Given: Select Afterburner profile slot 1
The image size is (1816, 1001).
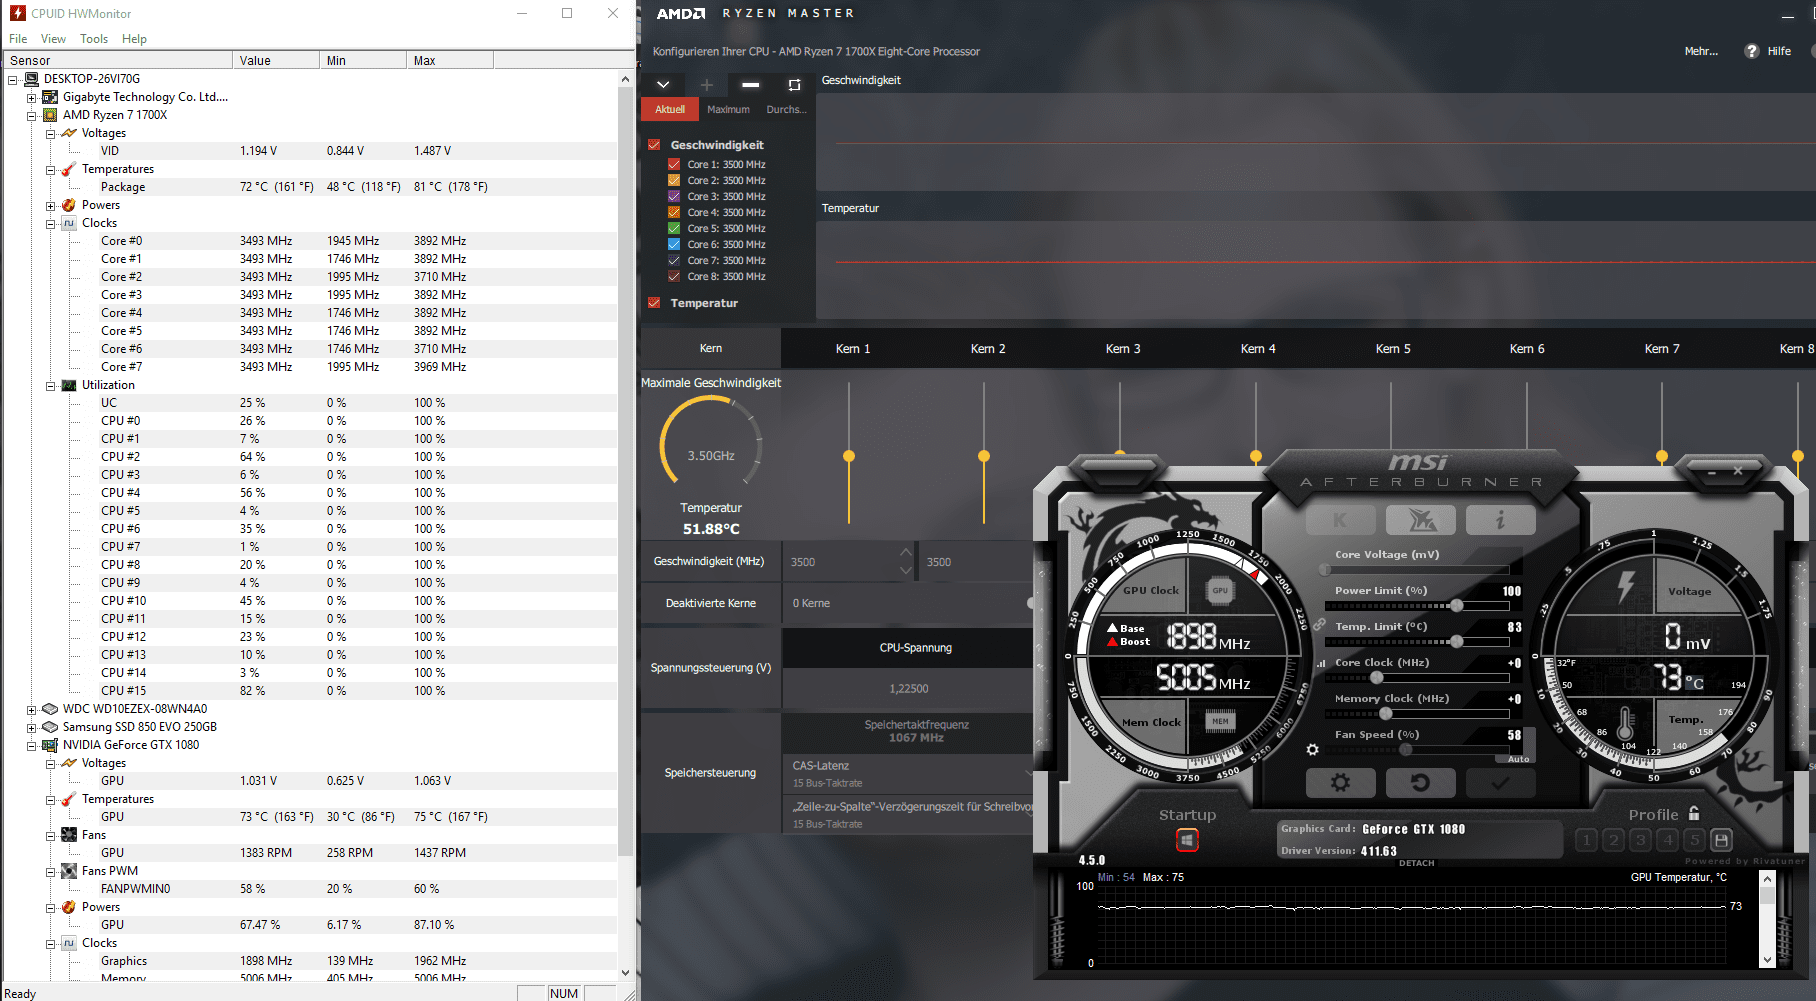Looking at the screenshot, I should 1586,840.
